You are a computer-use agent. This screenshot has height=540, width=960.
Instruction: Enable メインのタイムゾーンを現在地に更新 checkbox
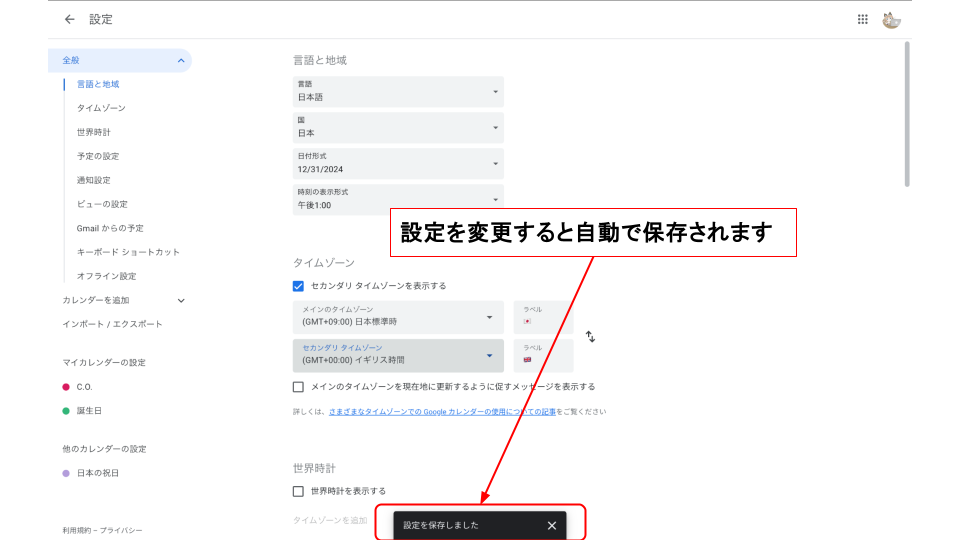[x=299, y=387]
